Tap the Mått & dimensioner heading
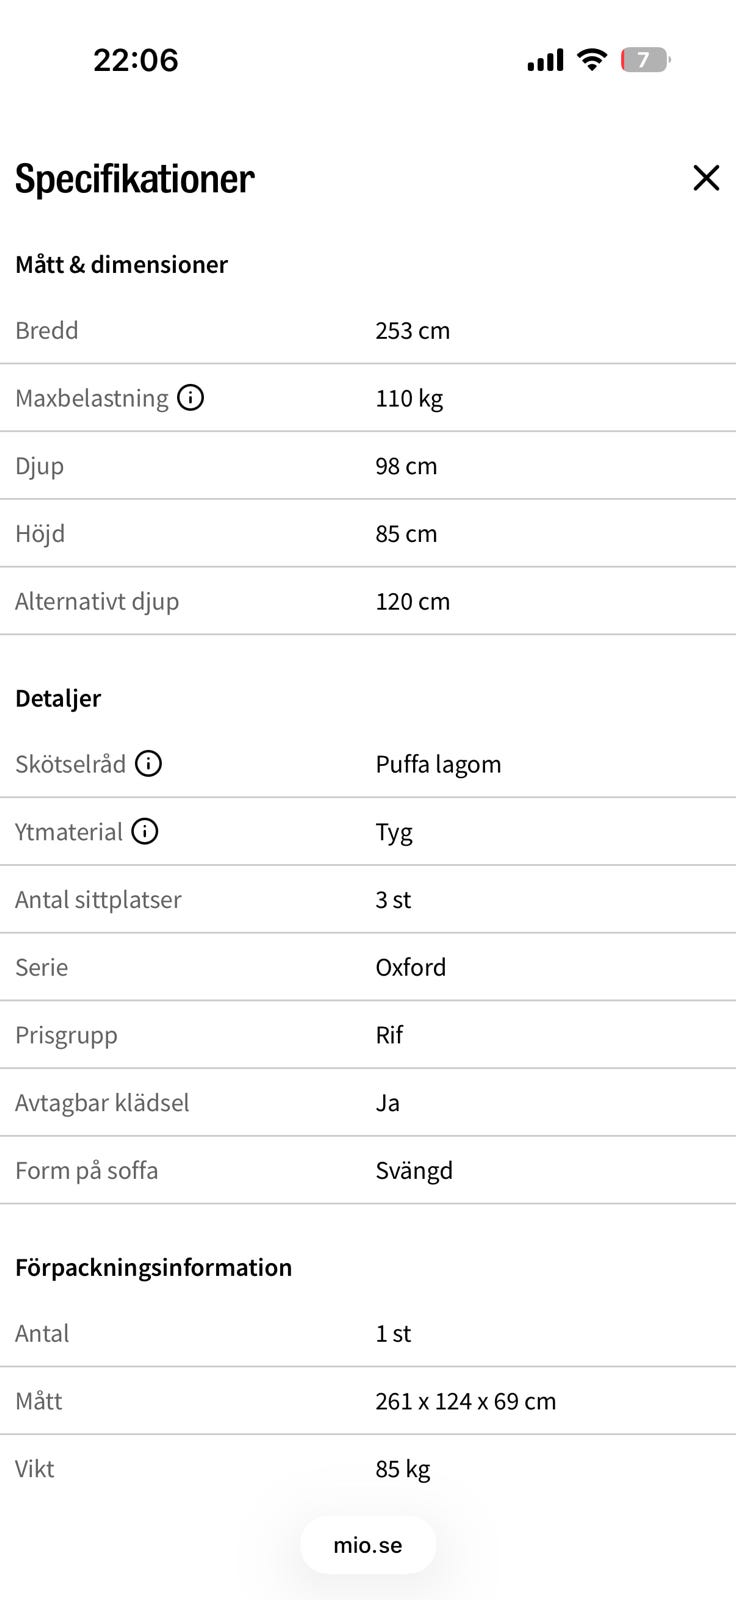This screenshot has height=1600, width=736. [121, 265]
